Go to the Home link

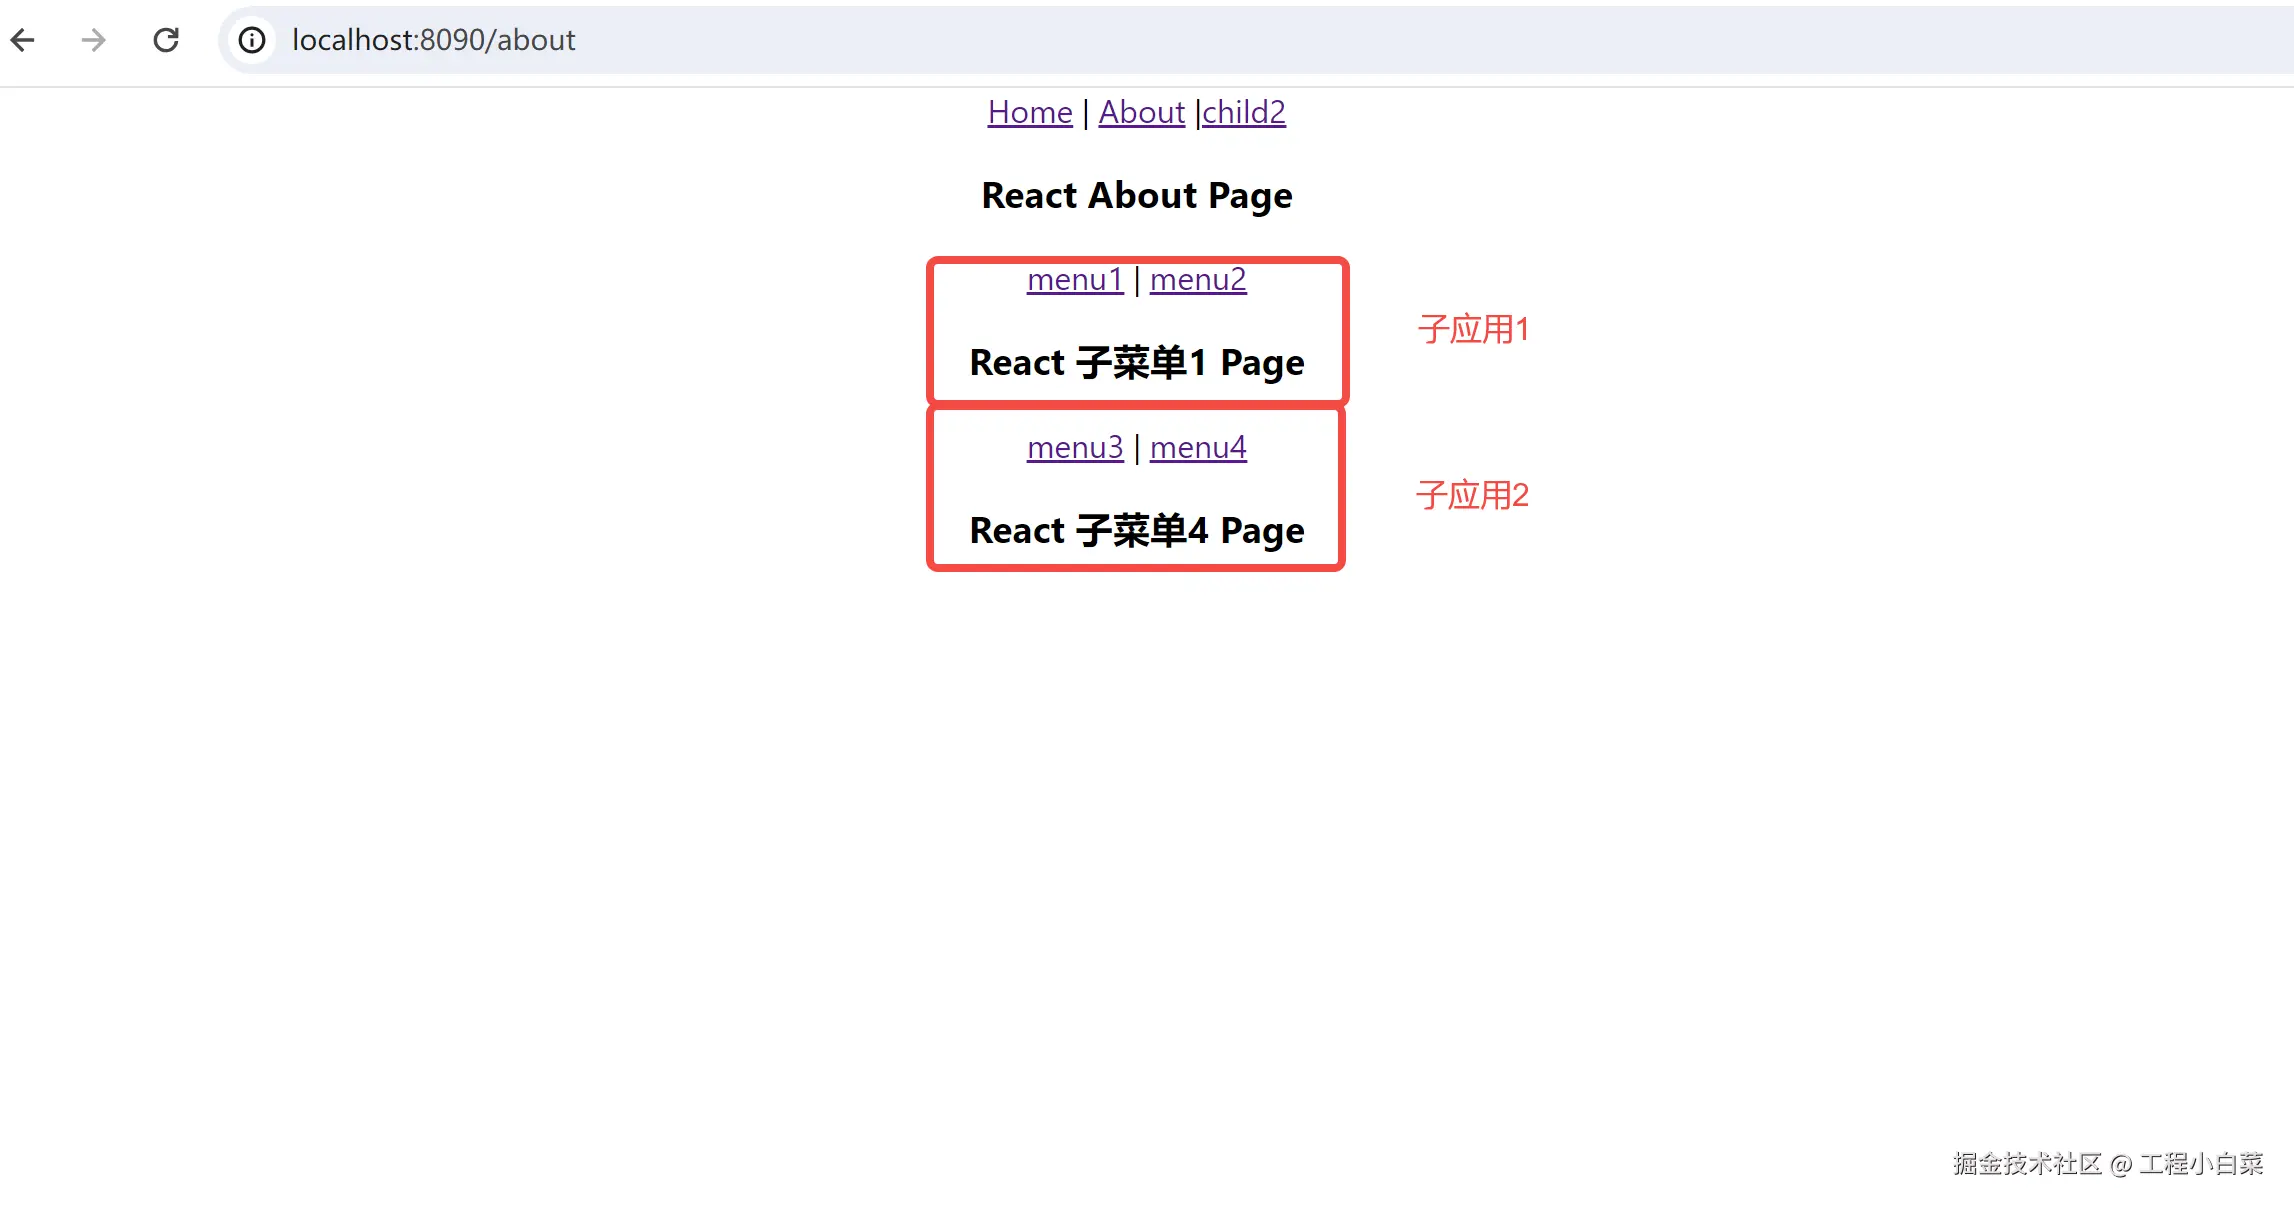point(1029,112)
